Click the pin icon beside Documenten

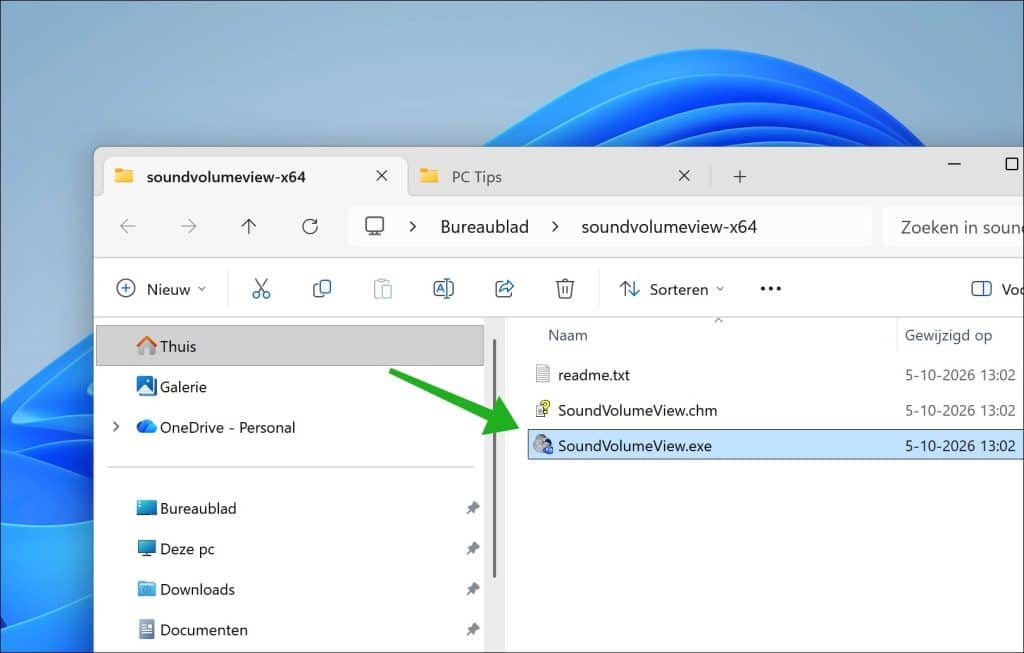(473, 629)
